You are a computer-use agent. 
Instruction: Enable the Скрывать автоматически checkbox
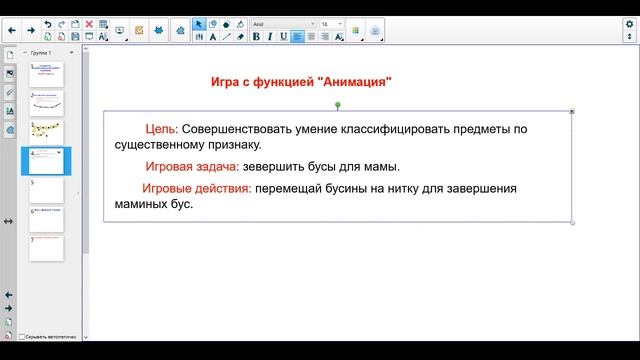tap(22, 337)
